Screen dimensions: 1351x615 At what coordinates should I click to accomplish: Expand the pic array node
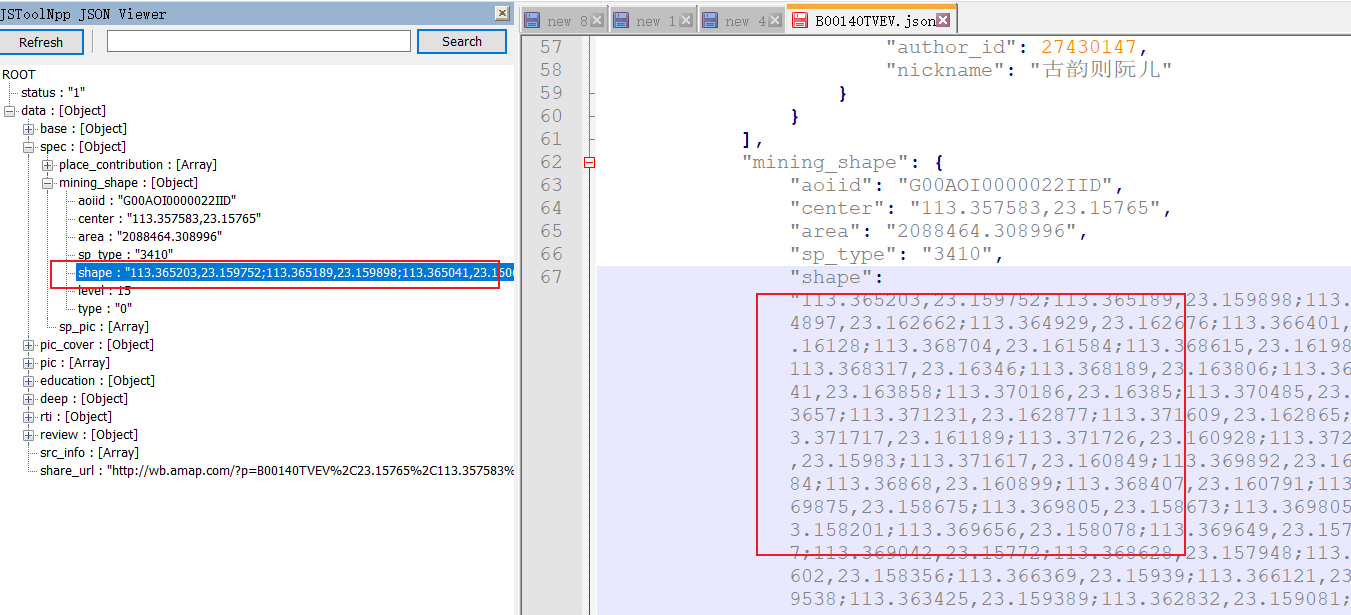point(29,363)
